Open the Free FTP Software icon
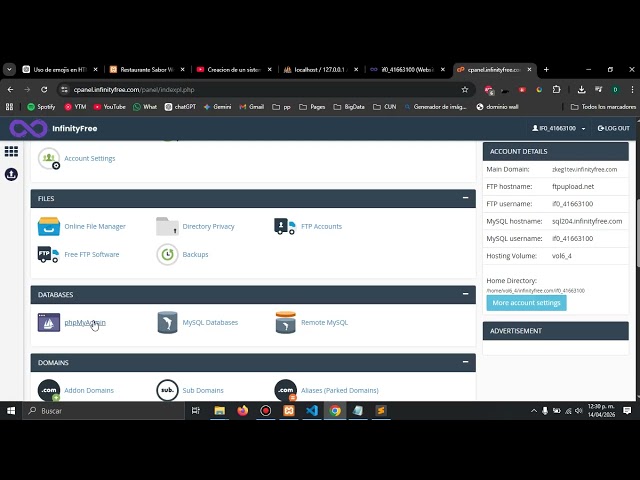The width and height of the screenshot is (640, 480). (49, 254)
